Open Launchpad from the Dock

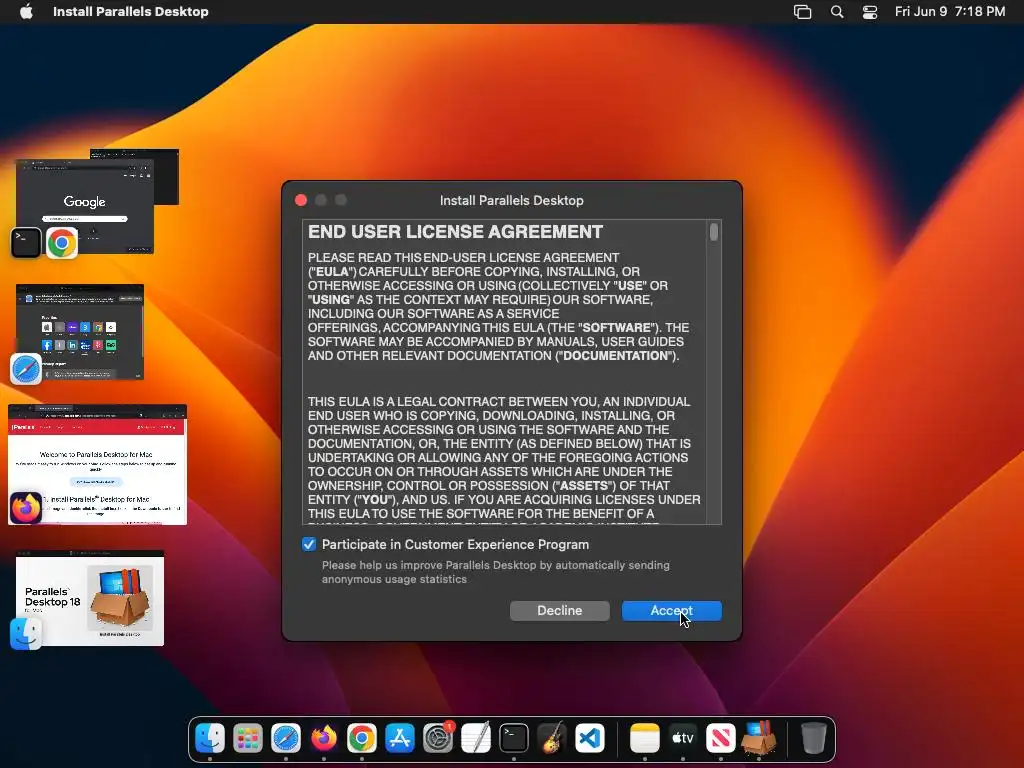(248, 738)
